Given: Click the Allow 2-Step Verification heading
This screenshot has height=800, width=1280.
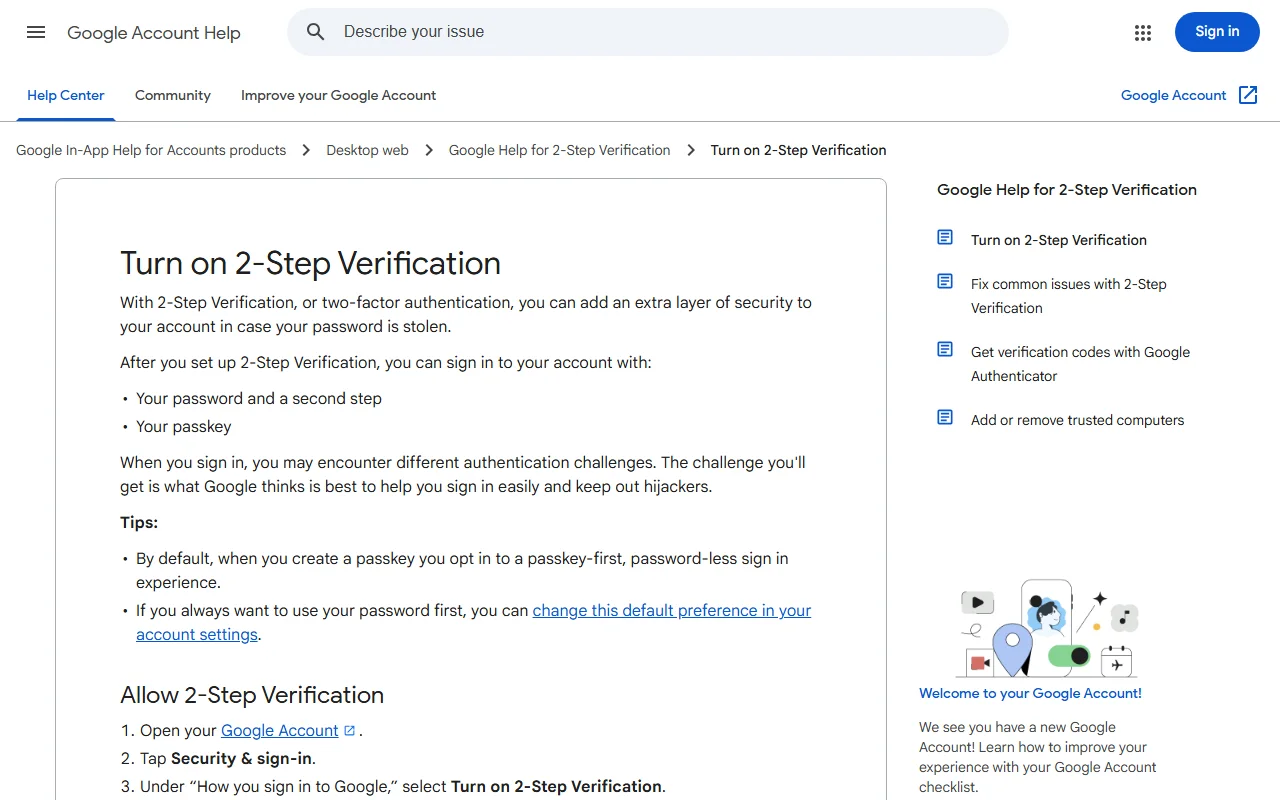Looking at the screenshot, I should (x=252, y=695).
